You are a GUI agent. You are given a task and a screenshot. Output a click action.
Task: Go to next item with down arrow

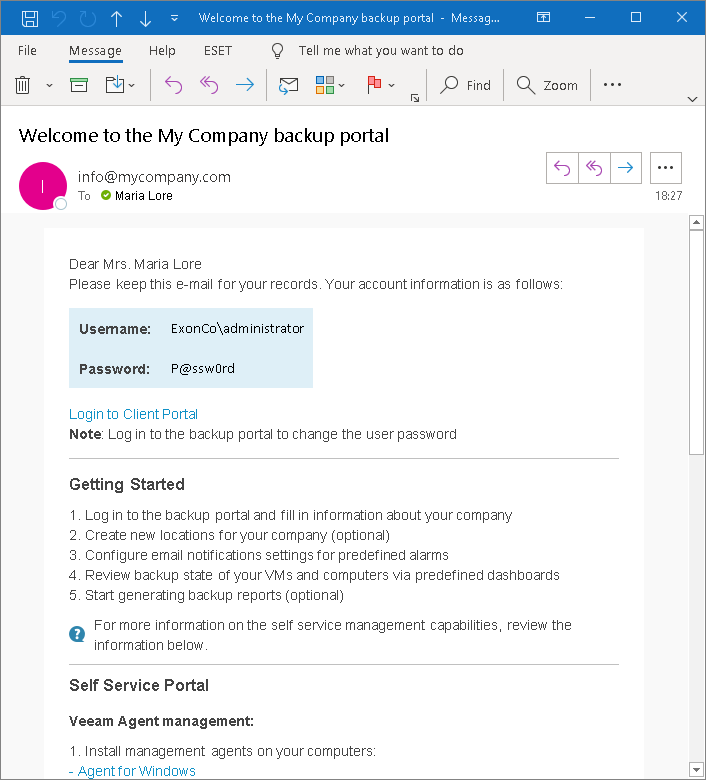146,18
